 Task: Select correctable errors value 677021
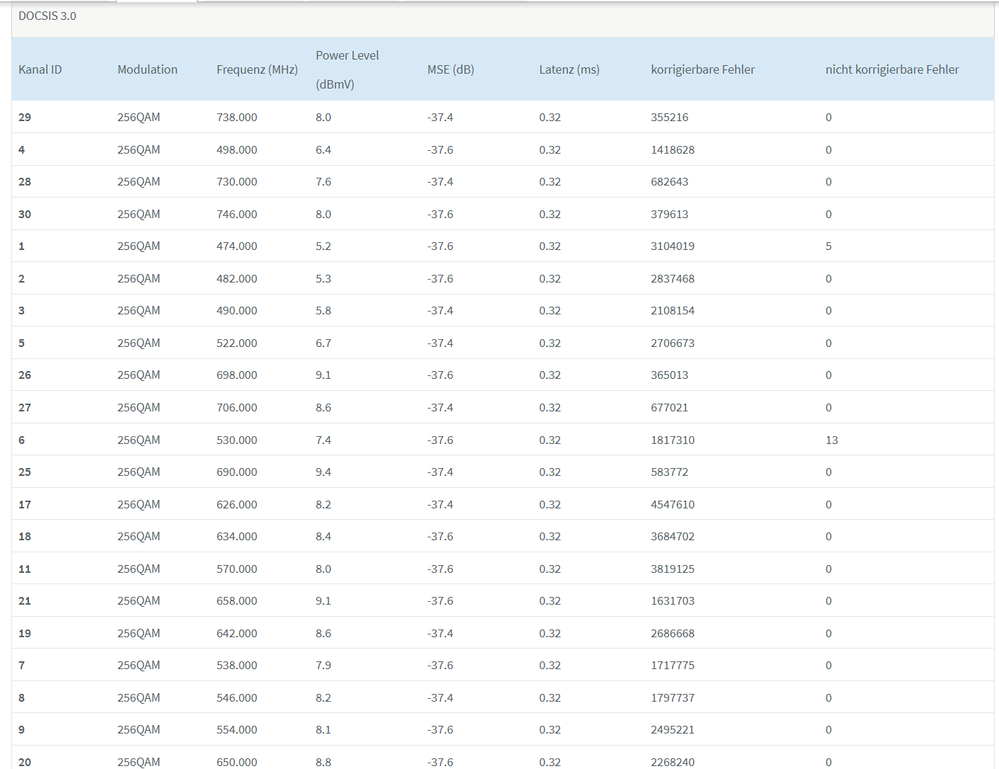[x=670, y=407]
